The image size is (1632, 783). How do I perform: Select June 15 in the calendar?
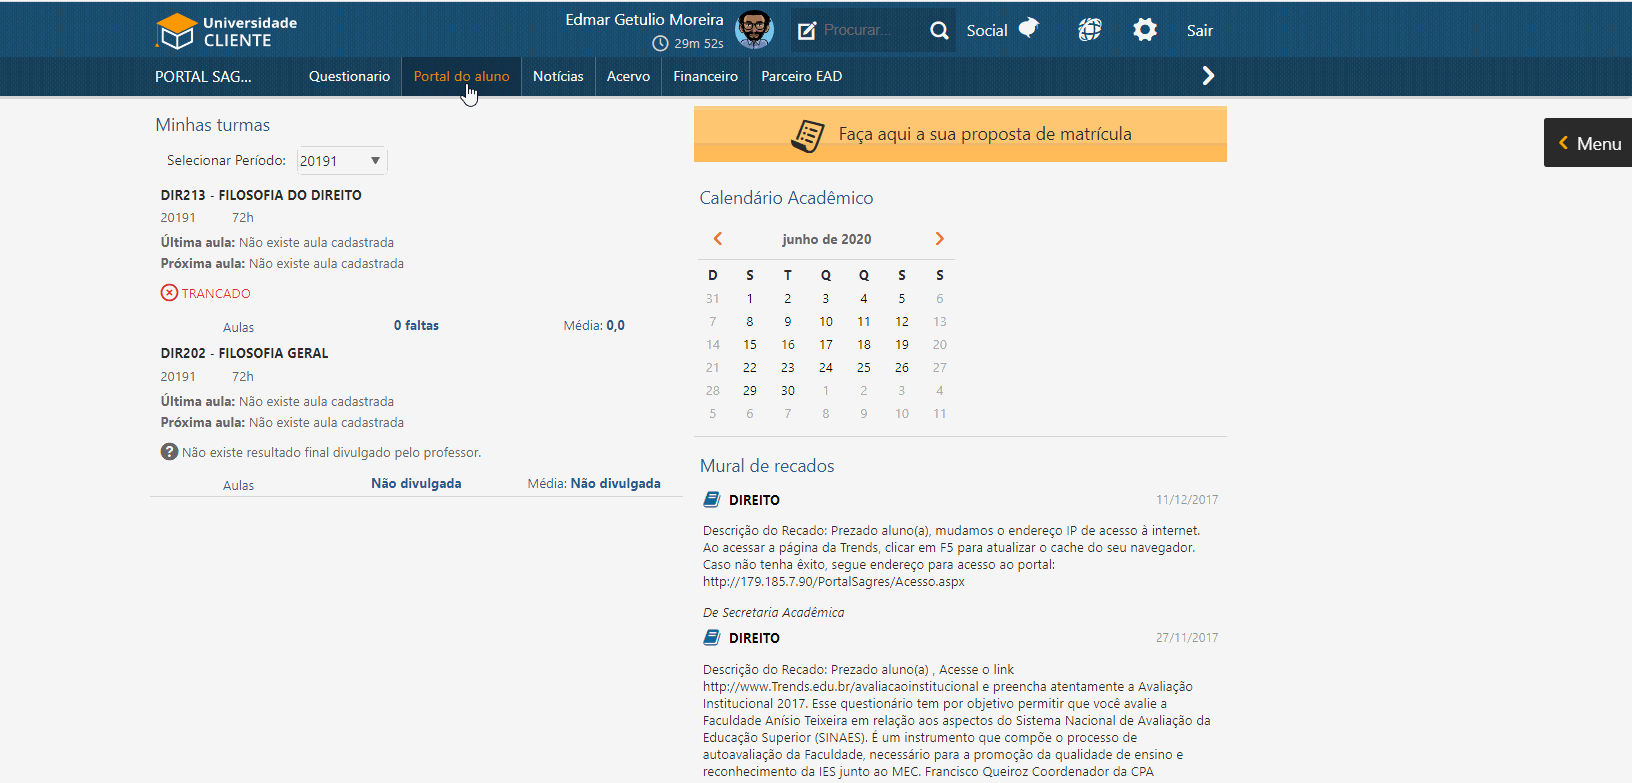tap(750, 345)
